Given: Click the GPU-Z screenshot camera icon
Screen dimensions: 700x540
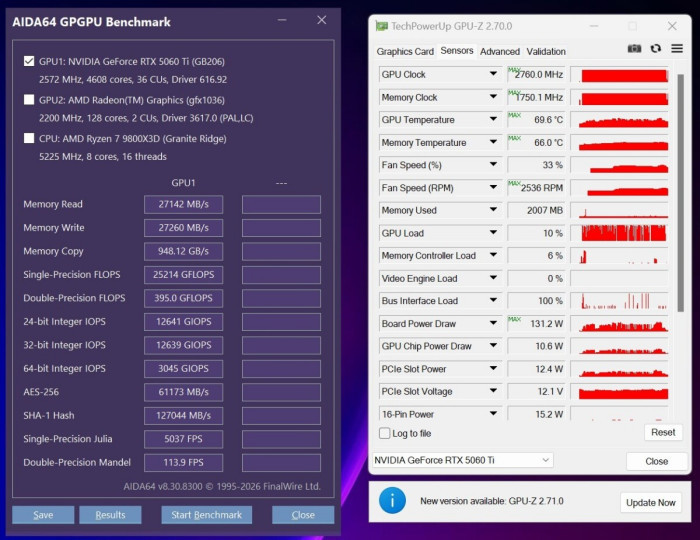Looking at the screenshot, I should 634,48.
